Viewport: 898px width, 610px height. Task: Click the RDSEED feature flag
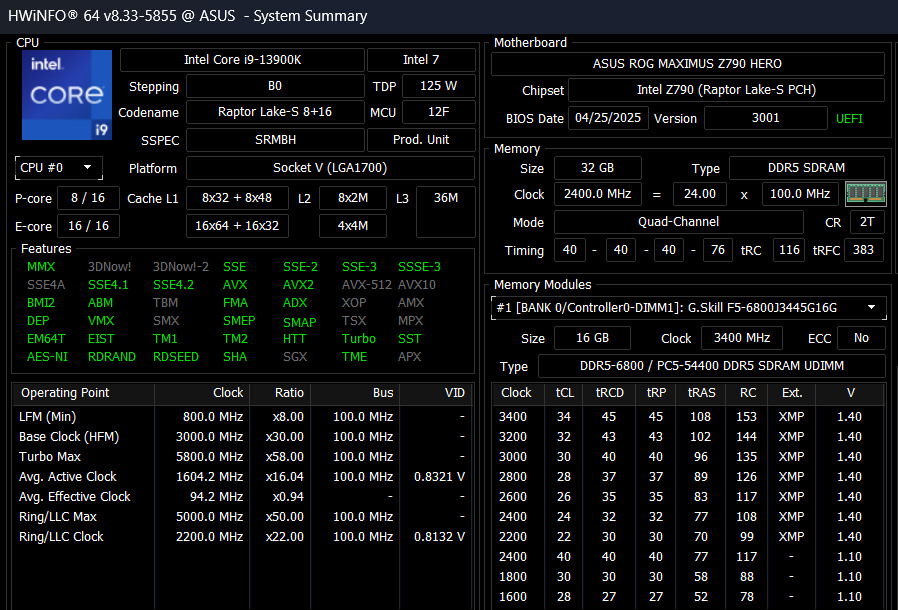[176, 357]
